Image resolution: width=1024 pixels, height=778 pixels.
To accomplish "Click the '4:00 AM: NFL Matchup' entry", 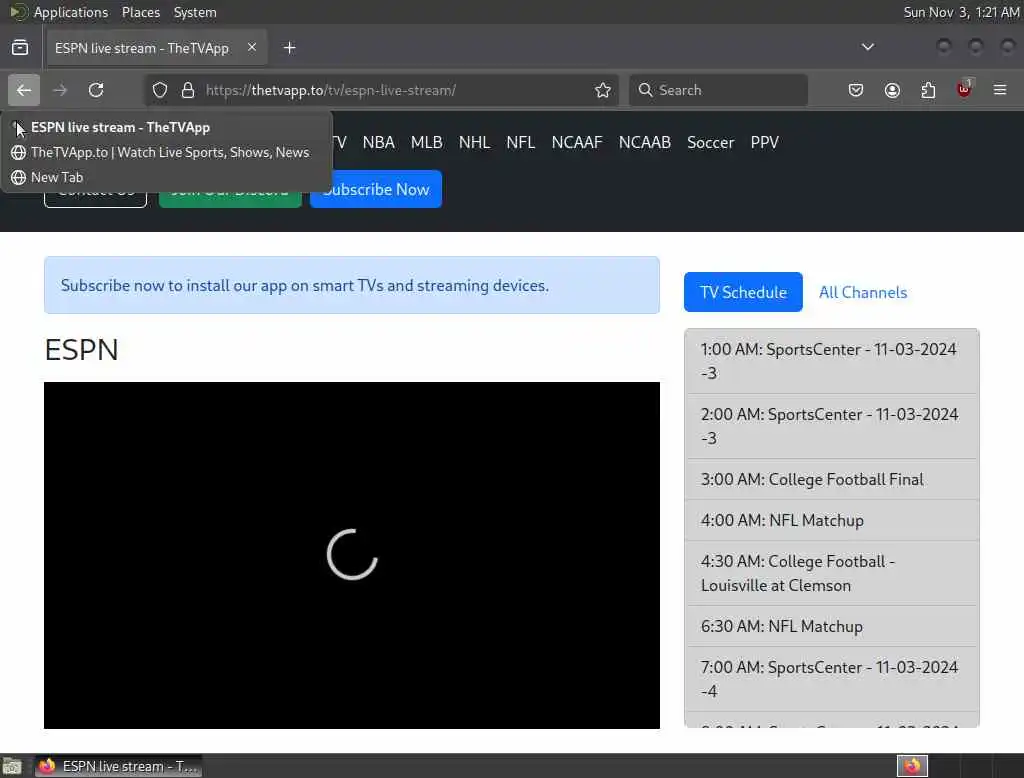I will click(x=831, y=521).
